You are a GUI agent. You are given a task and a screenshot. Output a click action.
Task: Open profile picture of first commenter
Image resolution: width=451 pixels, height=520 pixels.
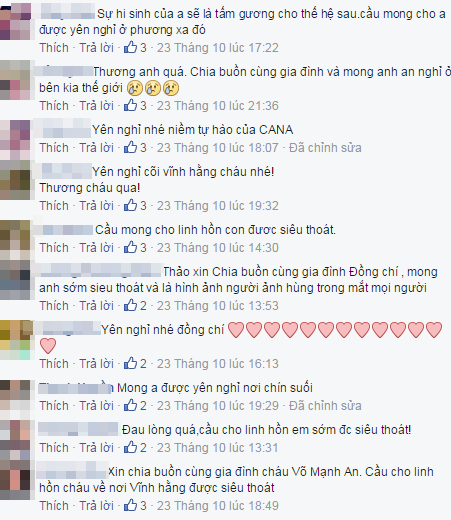tap(15, 21)
